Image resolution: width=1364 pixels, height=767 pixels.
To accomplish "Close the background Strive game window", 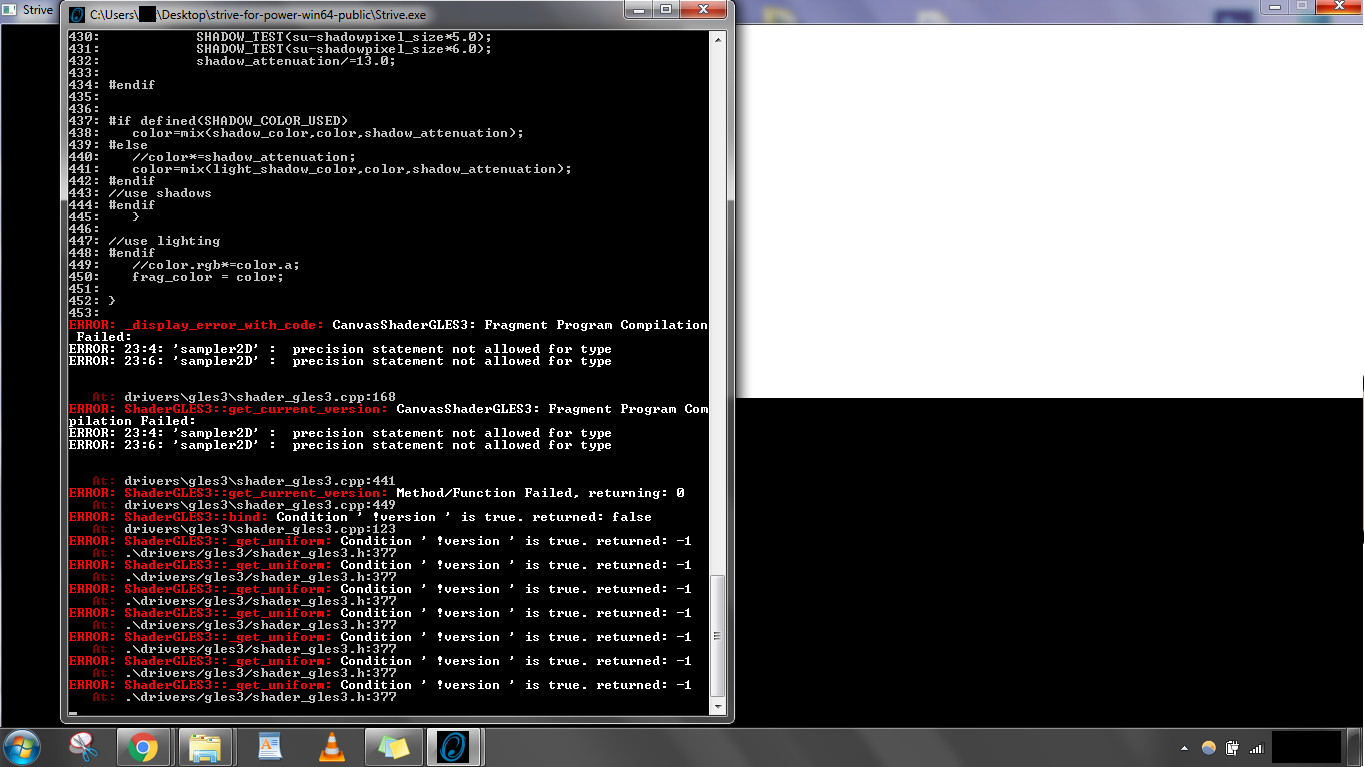I will pos(1338,6).
